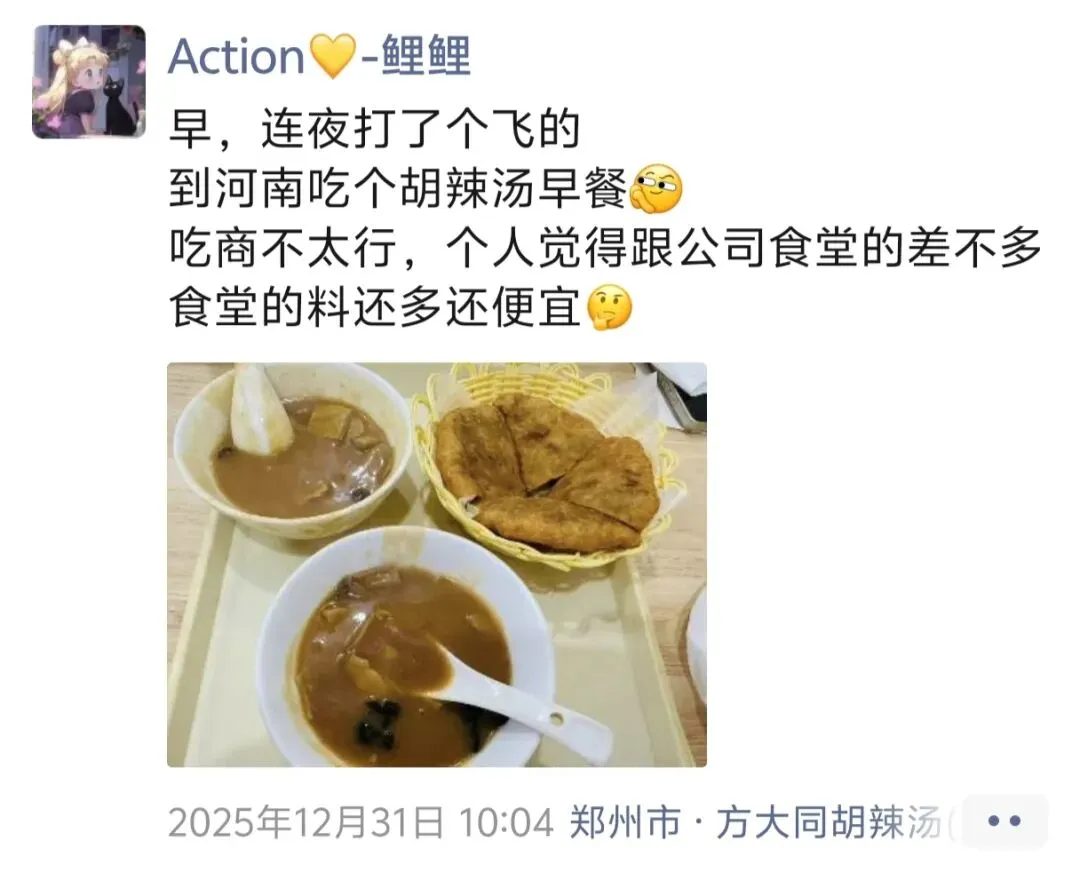Select the text 食堂的料还多还便宜
Image resolution: width=1080 pixels, height=888 pixels.
pos(375,308)
